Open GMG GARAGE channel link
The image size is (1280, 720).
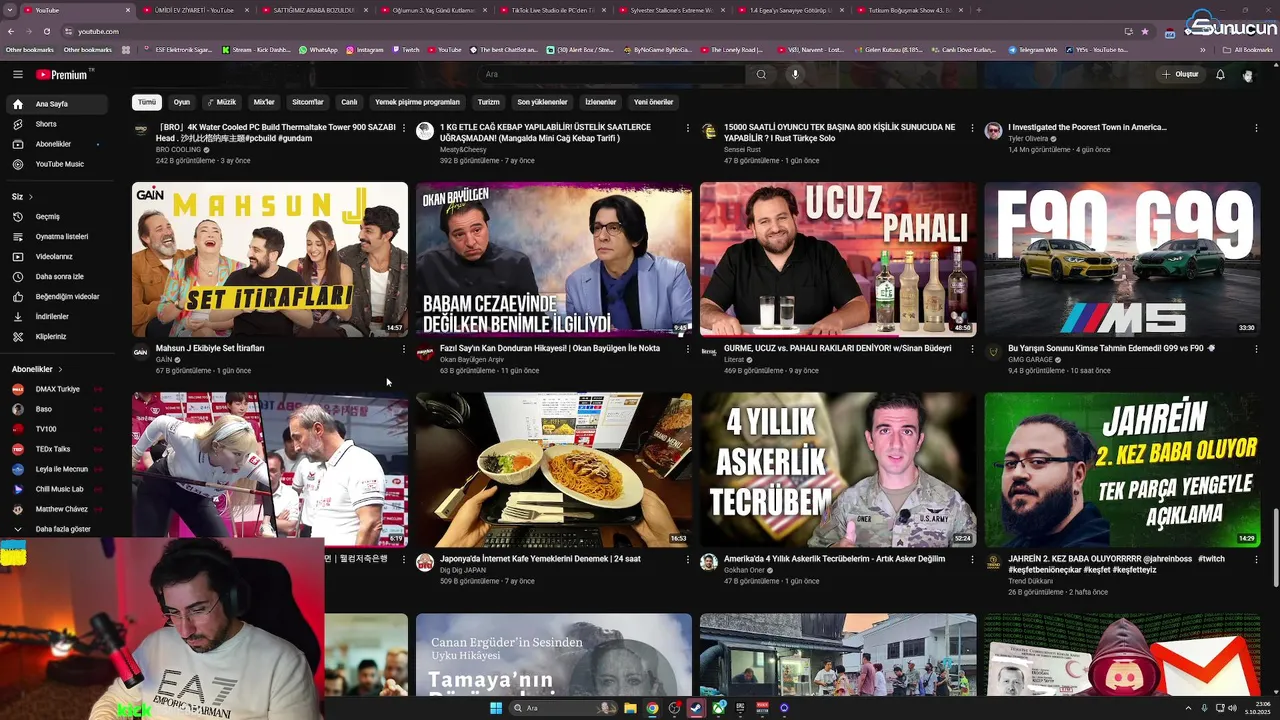1030,360
